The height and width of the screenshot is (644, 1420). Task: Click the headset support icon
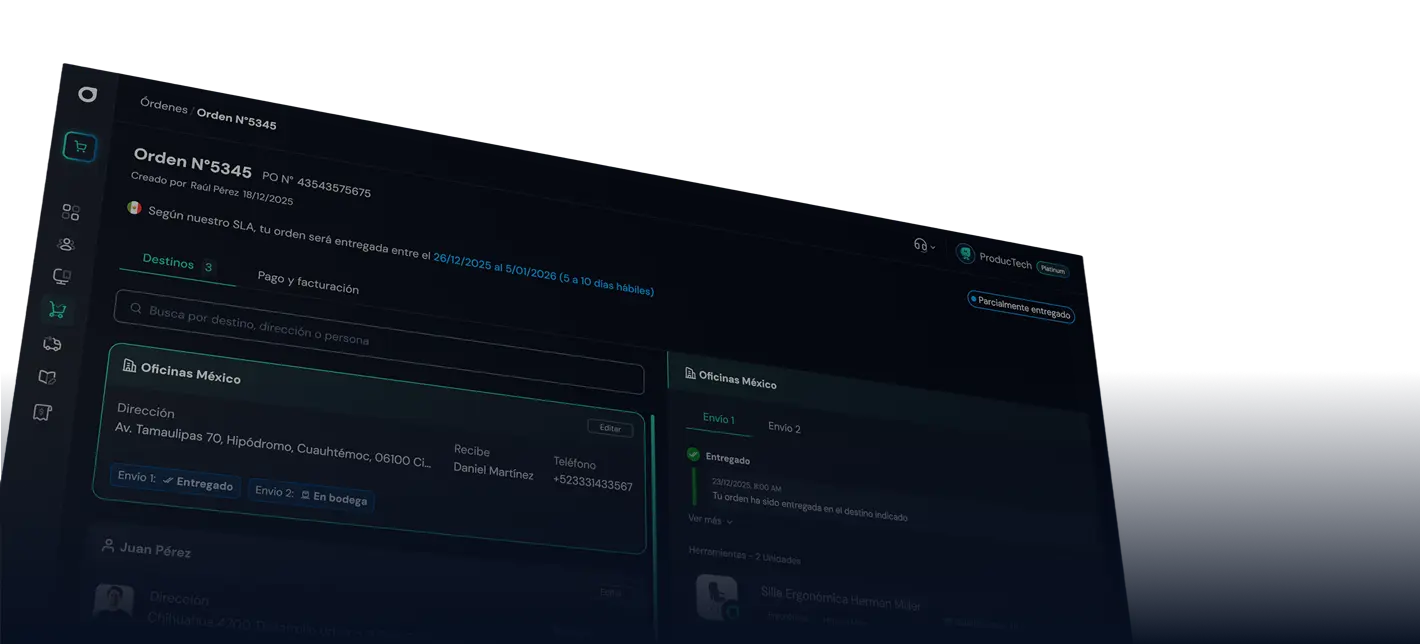pos(920,244)
